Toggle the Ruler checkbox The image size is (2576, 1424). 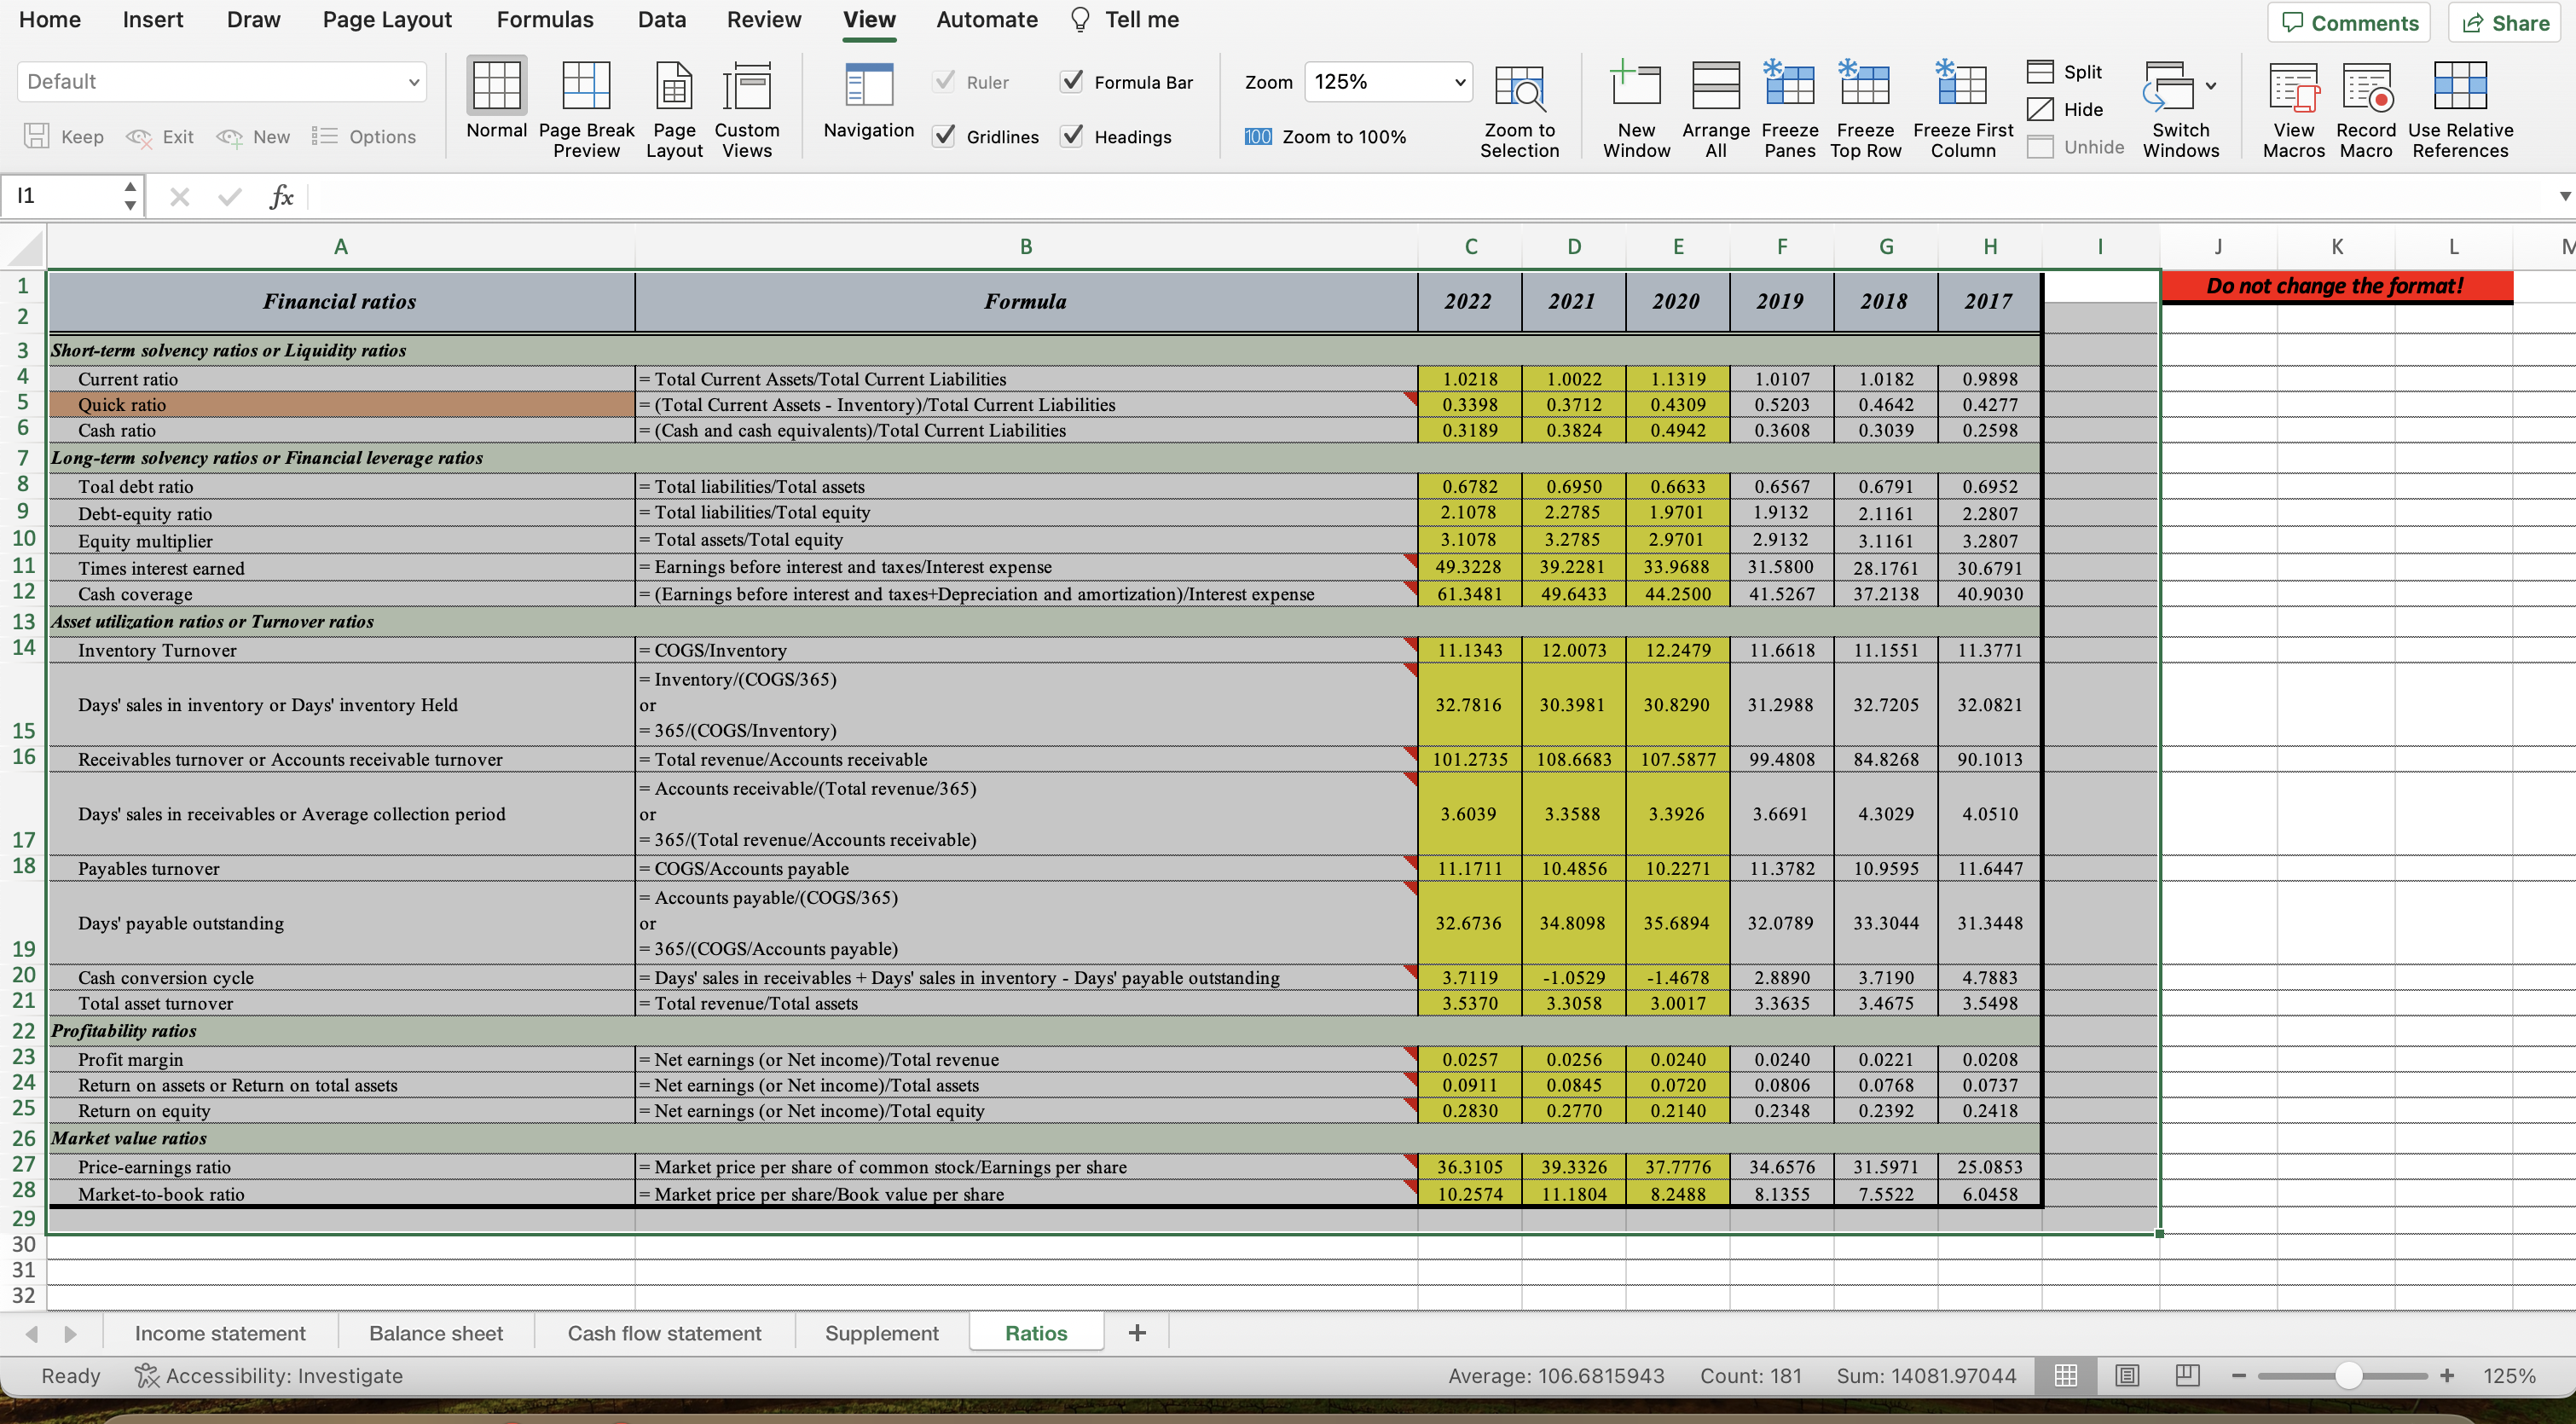[943, 81]
